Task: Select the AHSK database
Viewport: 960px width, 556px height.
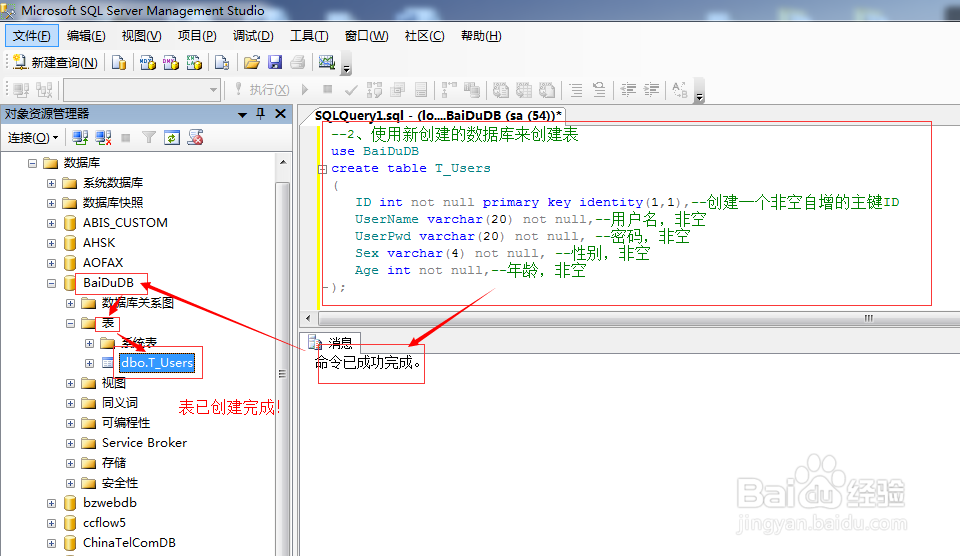Action: pos(99,242)
